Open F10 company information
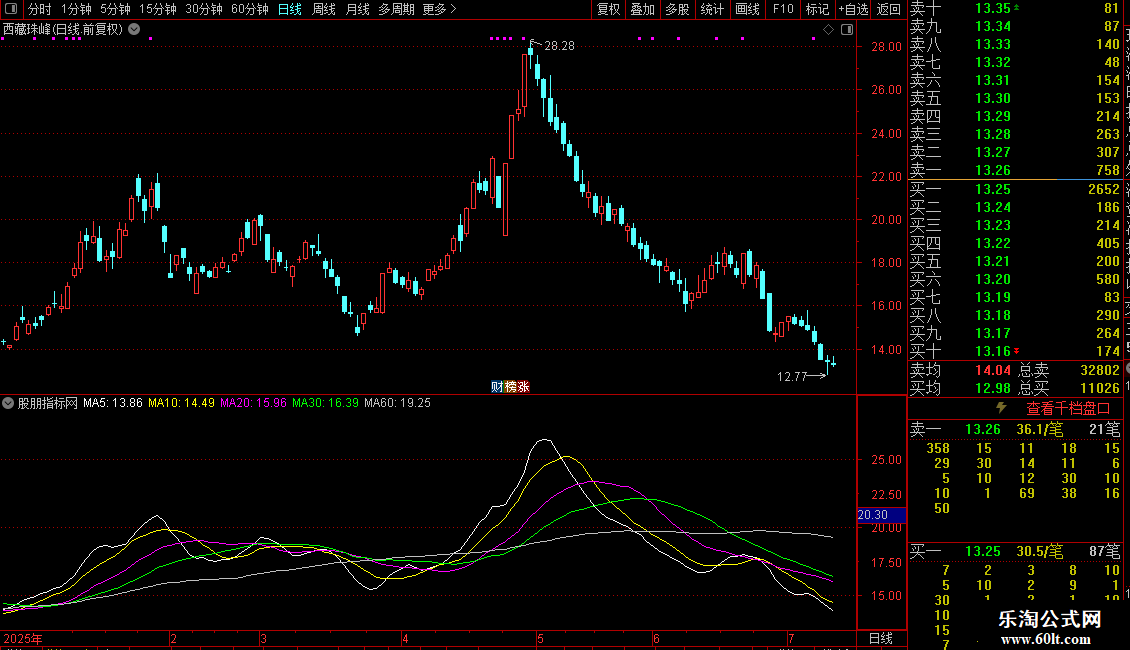 click(x=783, y=9)
